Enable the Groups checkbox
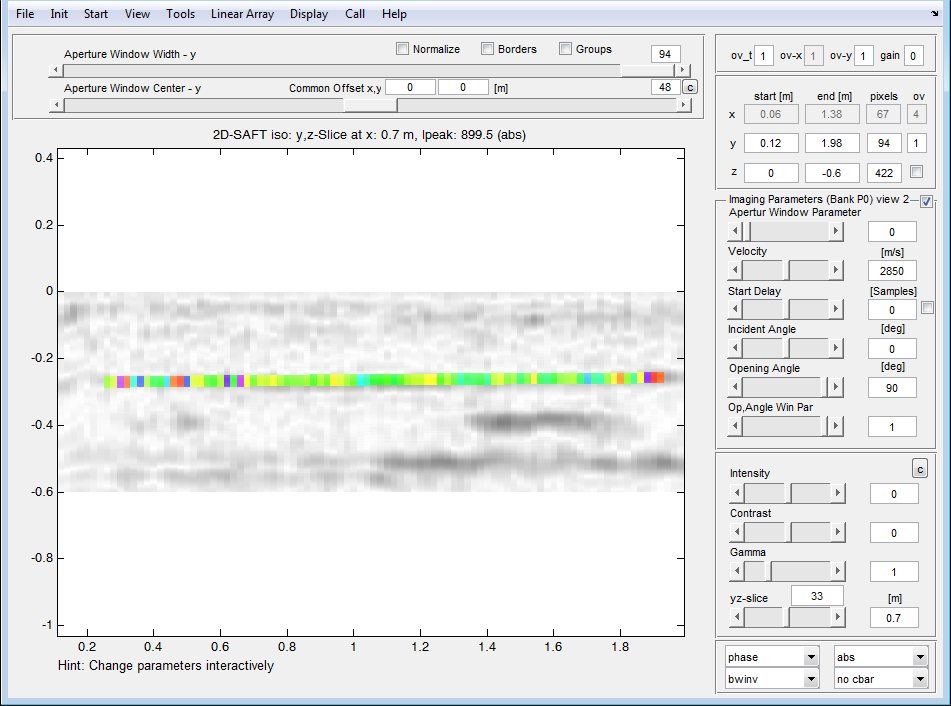The height and width of the screenshot is (706, 951). [x=565, y=49]
